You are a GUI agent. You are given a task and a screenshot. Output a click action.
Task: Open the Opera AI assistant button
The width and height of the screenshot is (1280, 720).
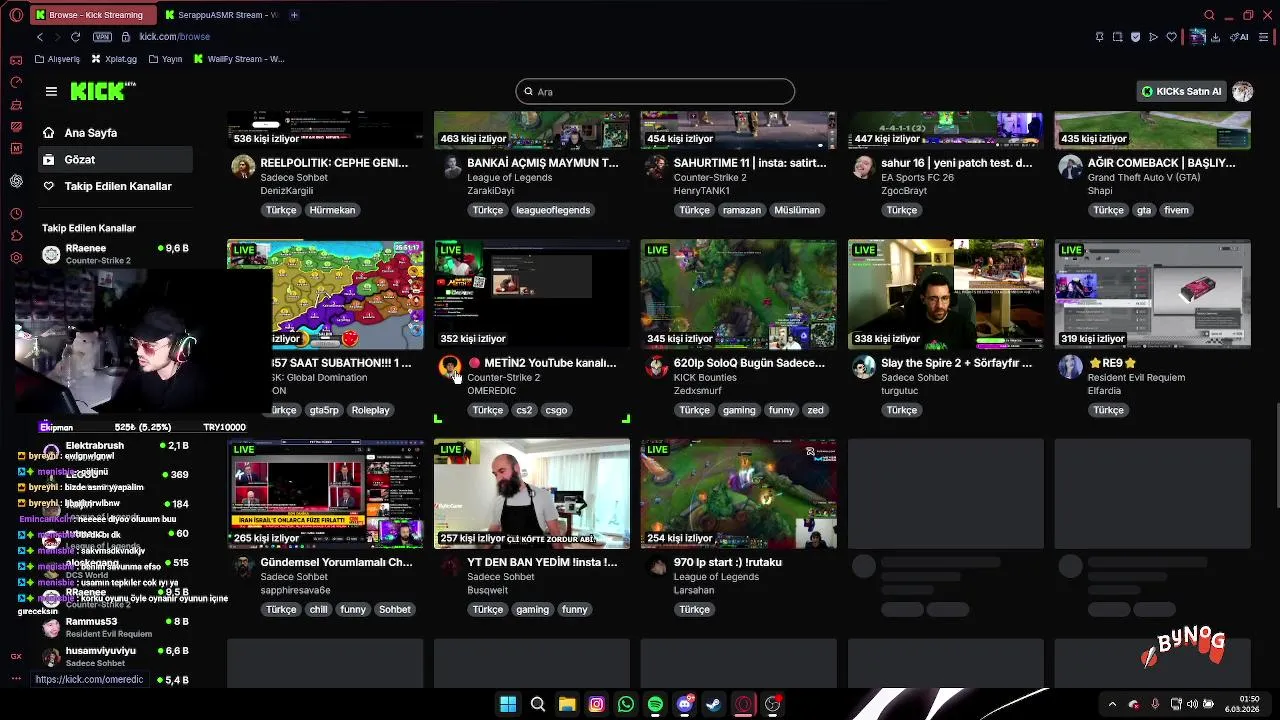click(x=1239, y=37)
